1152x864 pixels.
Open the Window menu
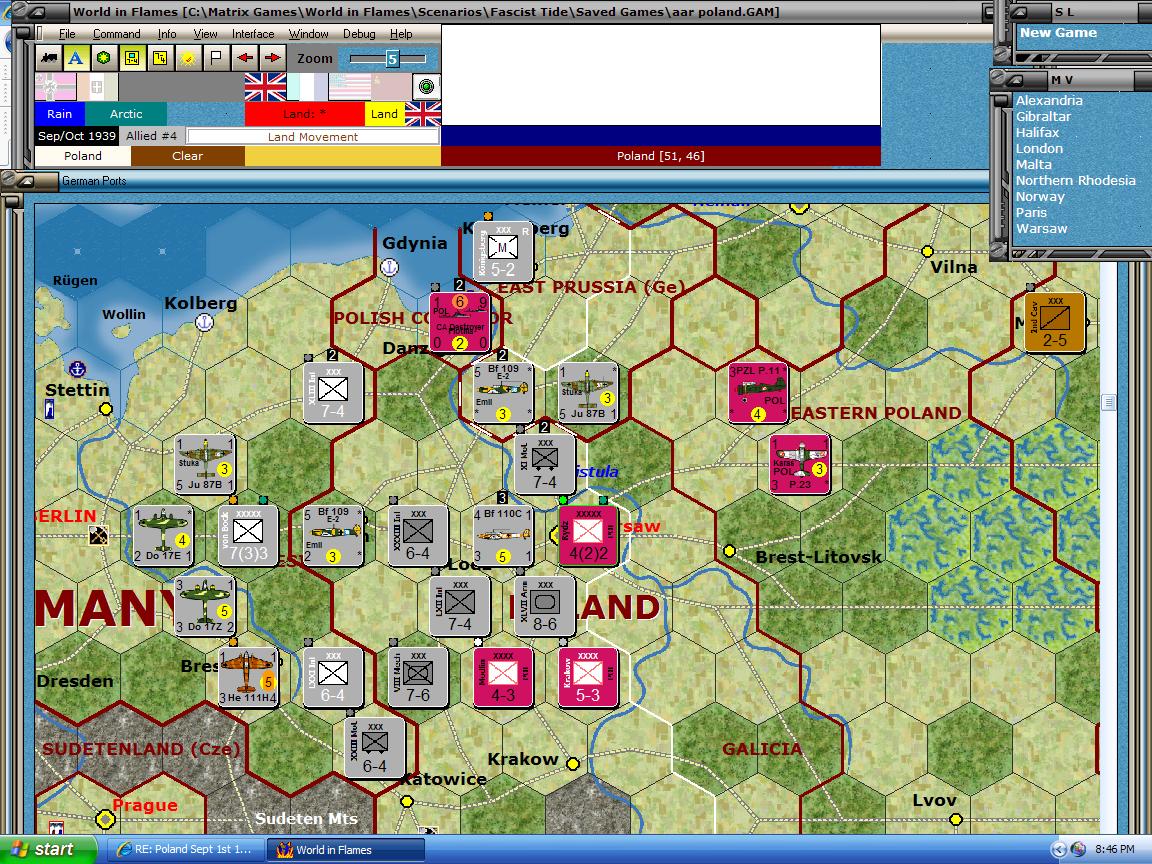tap(308, 34)
